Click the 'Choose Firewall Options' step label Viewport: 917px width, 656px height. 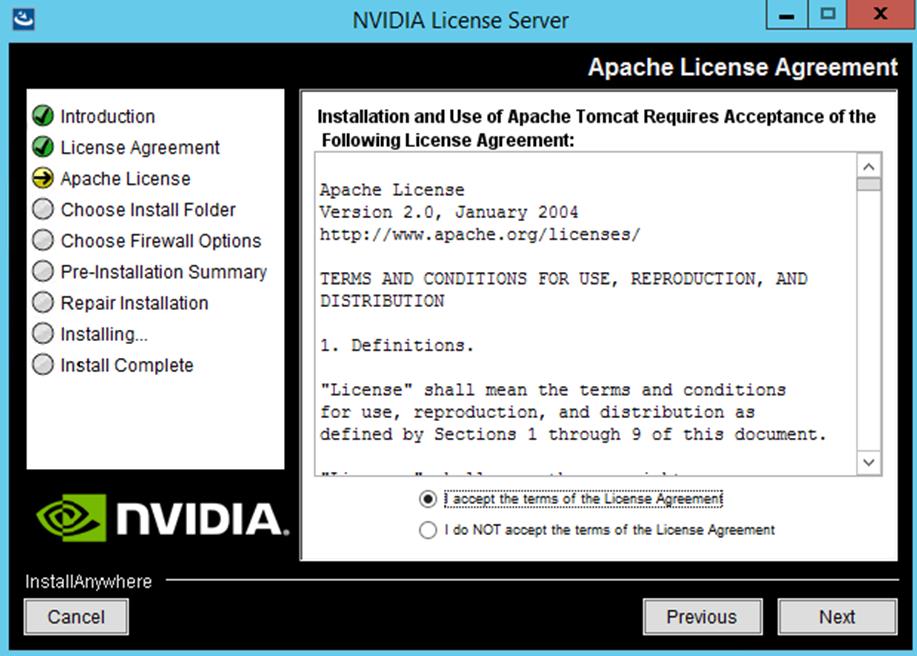pyautogui.click(x=161, y=240)
